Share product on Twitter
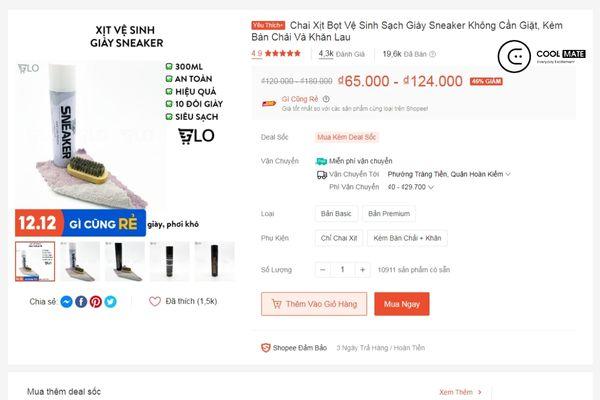600x400 pixels. coord(111,302)
